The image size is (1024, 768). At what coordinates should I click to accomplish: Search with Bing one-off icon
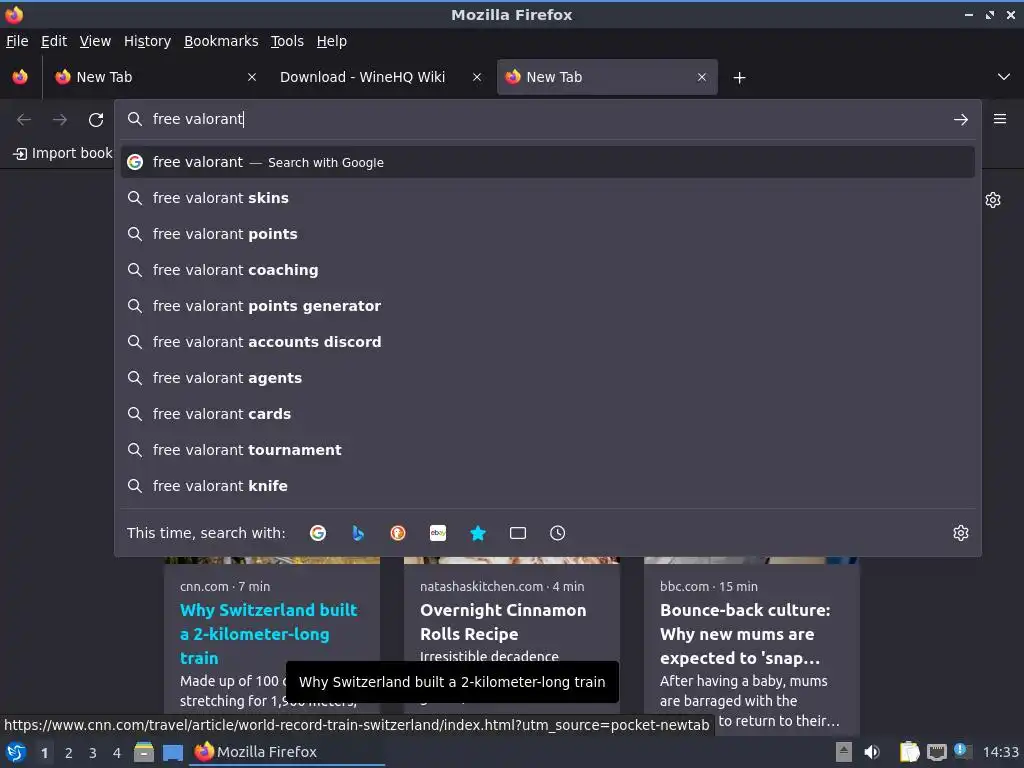point(357,533)
